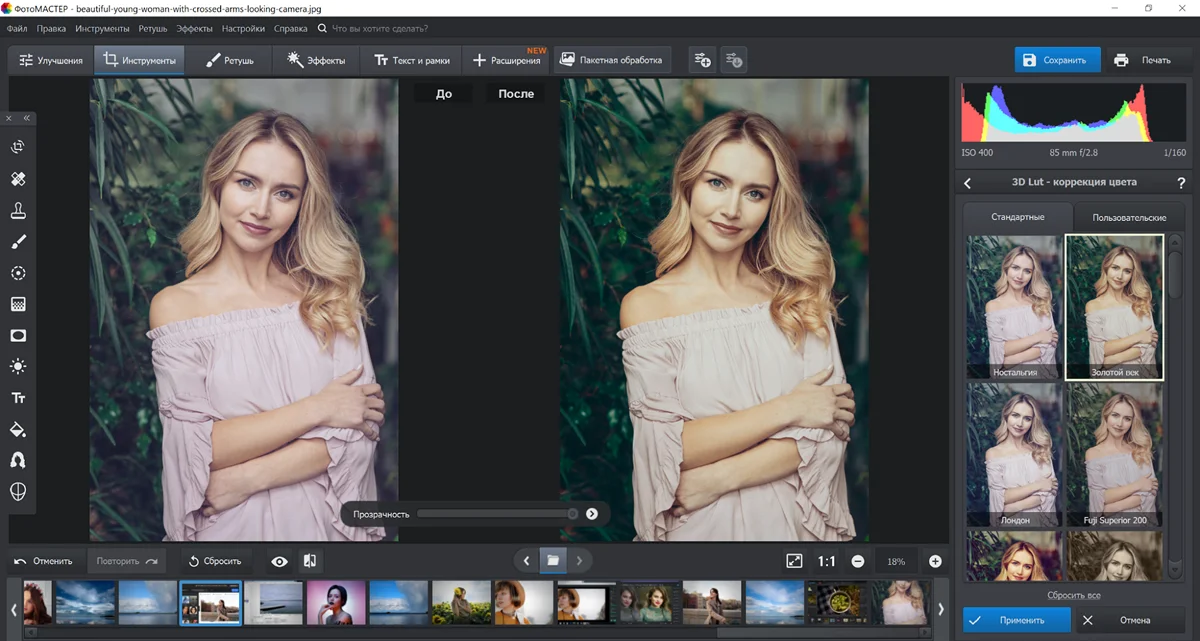Open the Расширения tab
Image resolution: width=1200 pixels, height=641 pixels.
click(506, 60)
